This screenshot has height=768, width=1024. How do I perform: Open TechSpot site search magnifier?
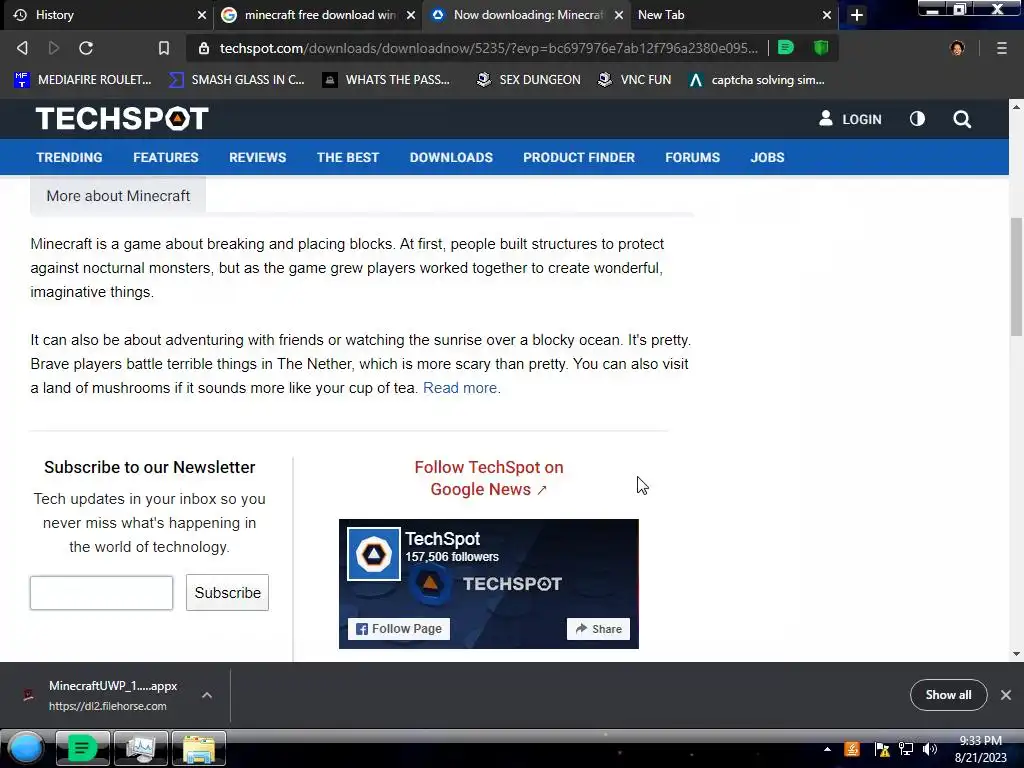[962, 119]
